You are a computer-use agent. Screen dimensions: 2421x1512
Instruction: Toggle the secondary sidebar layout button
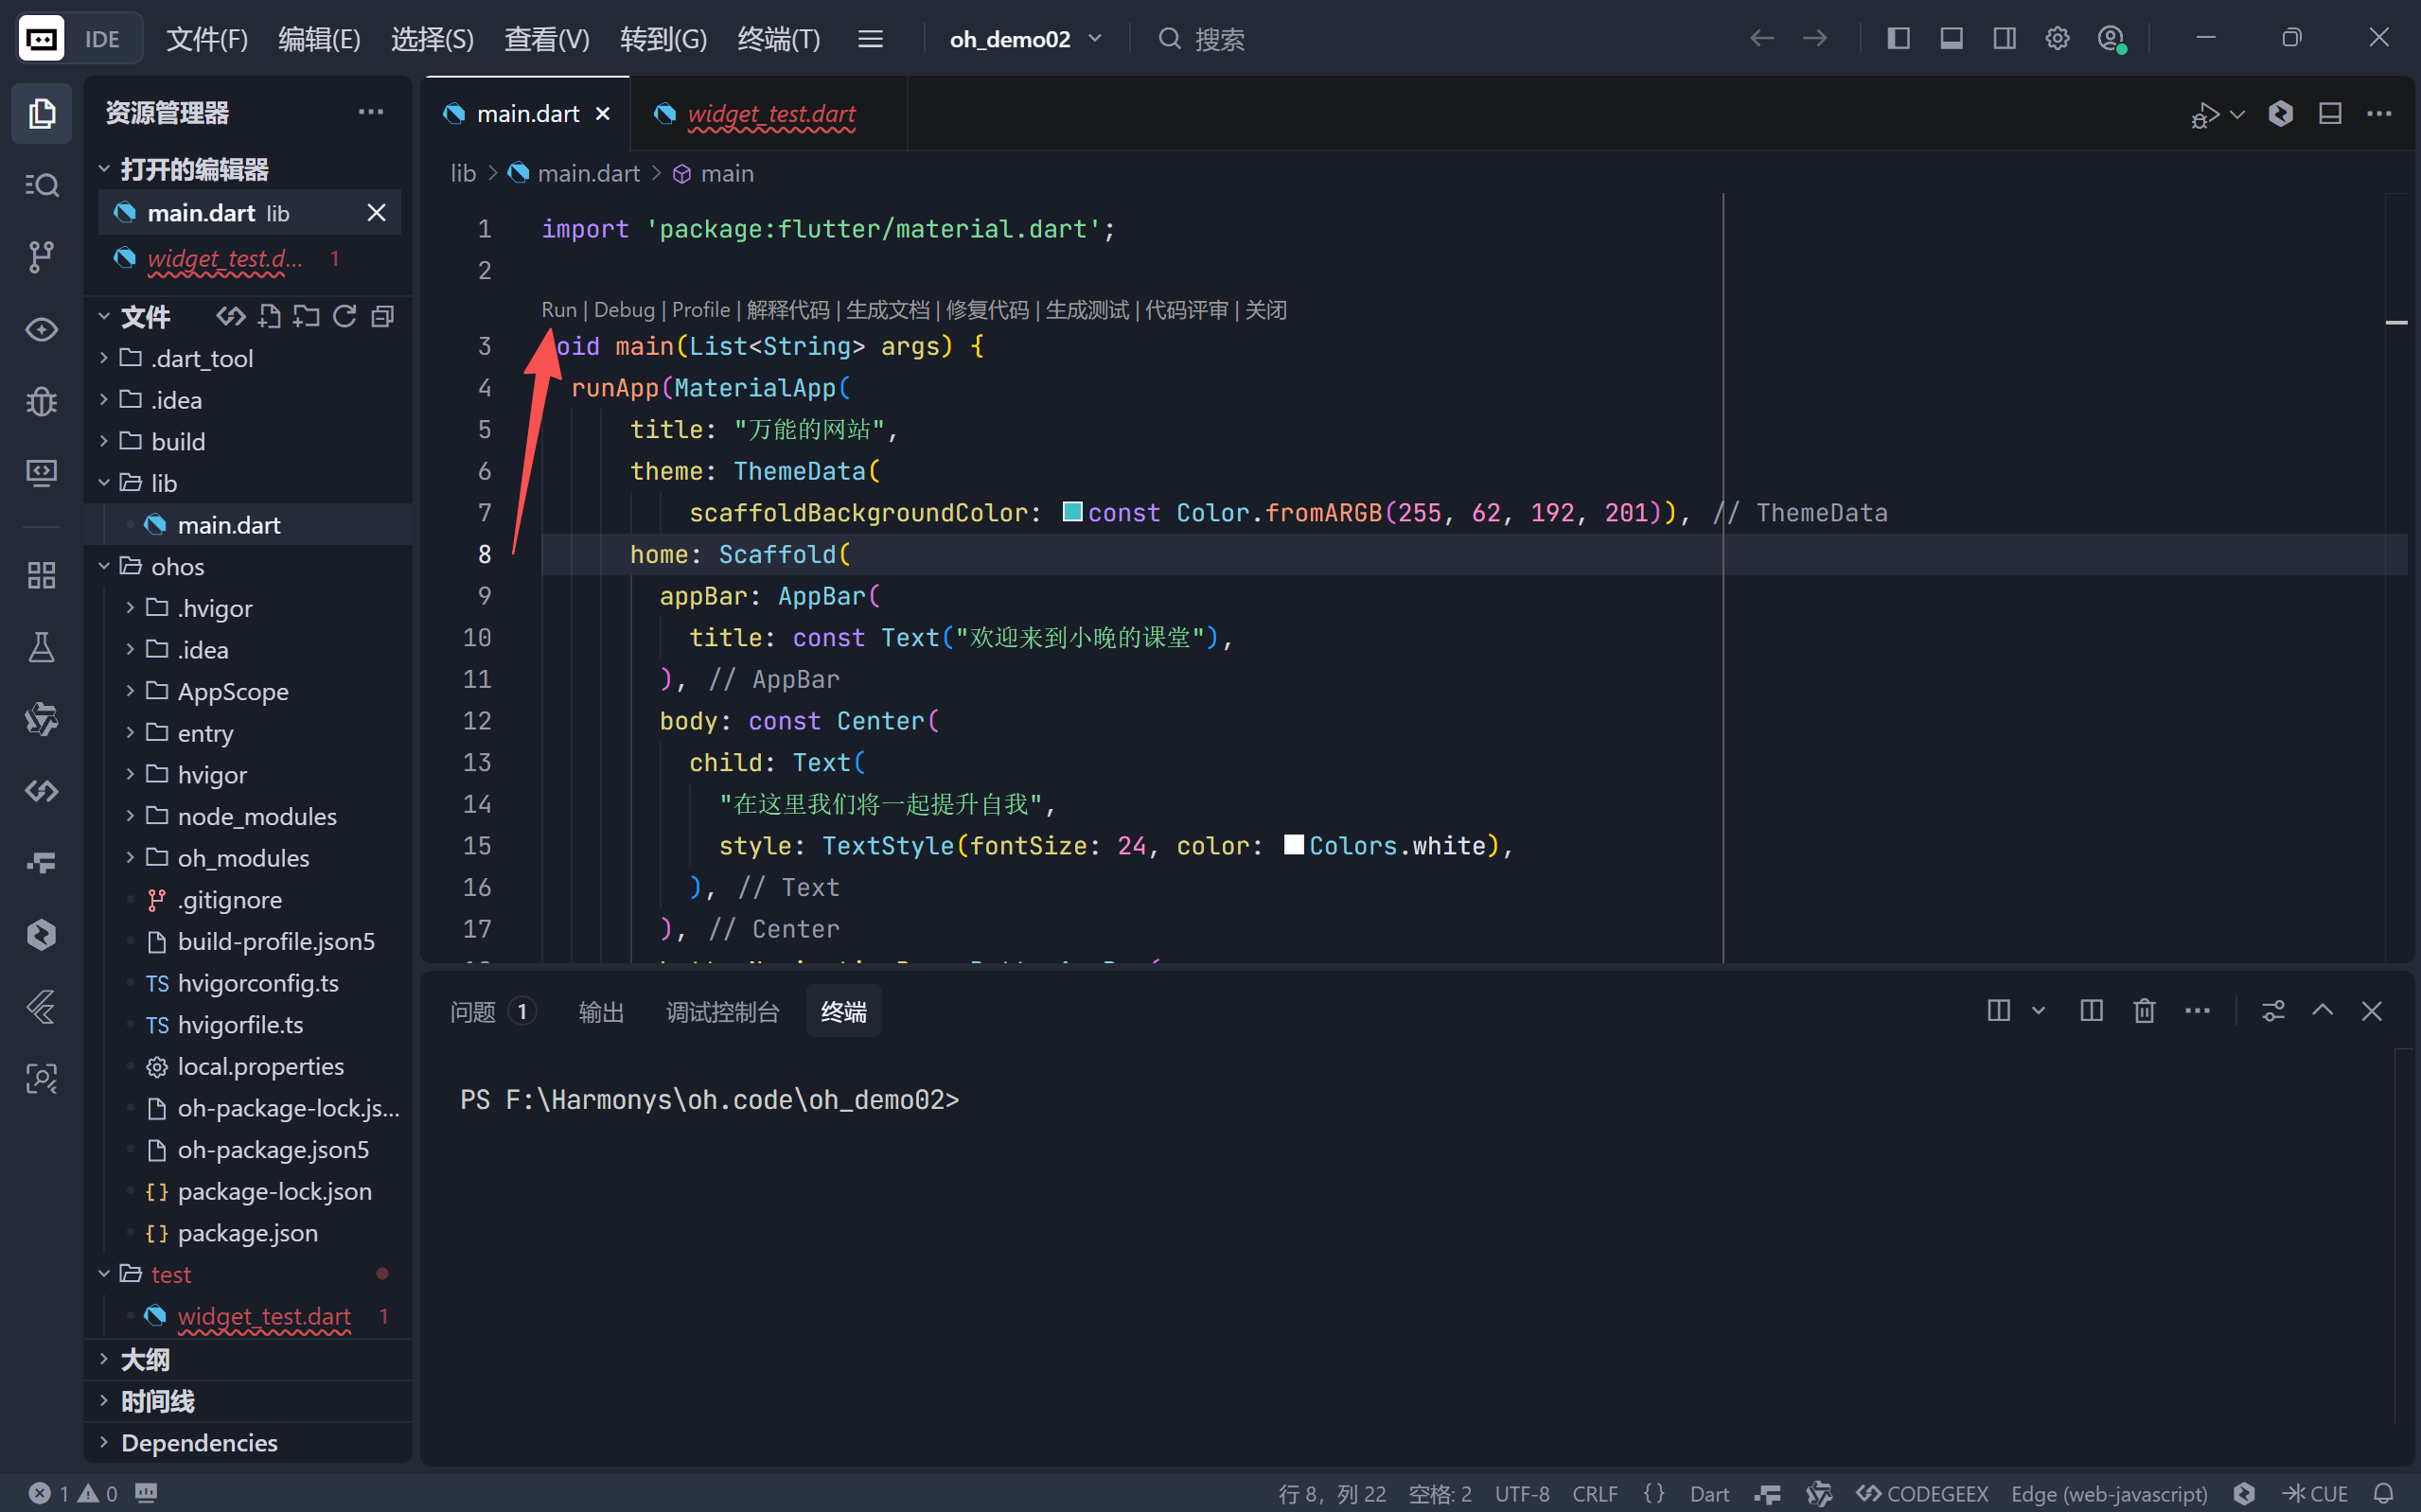pos(2004,39)
